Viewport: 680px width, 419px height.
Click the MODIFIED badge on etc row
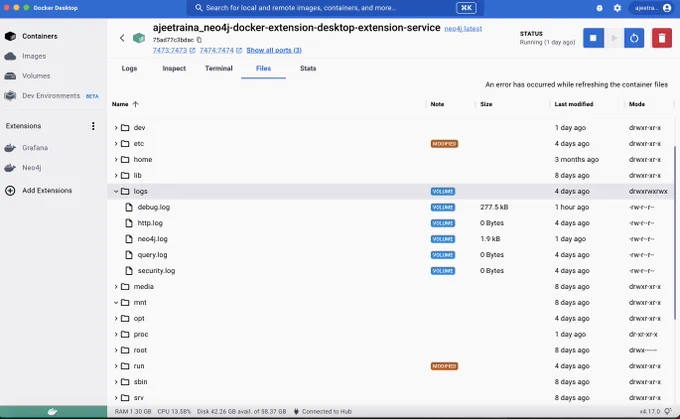[444, 144]
